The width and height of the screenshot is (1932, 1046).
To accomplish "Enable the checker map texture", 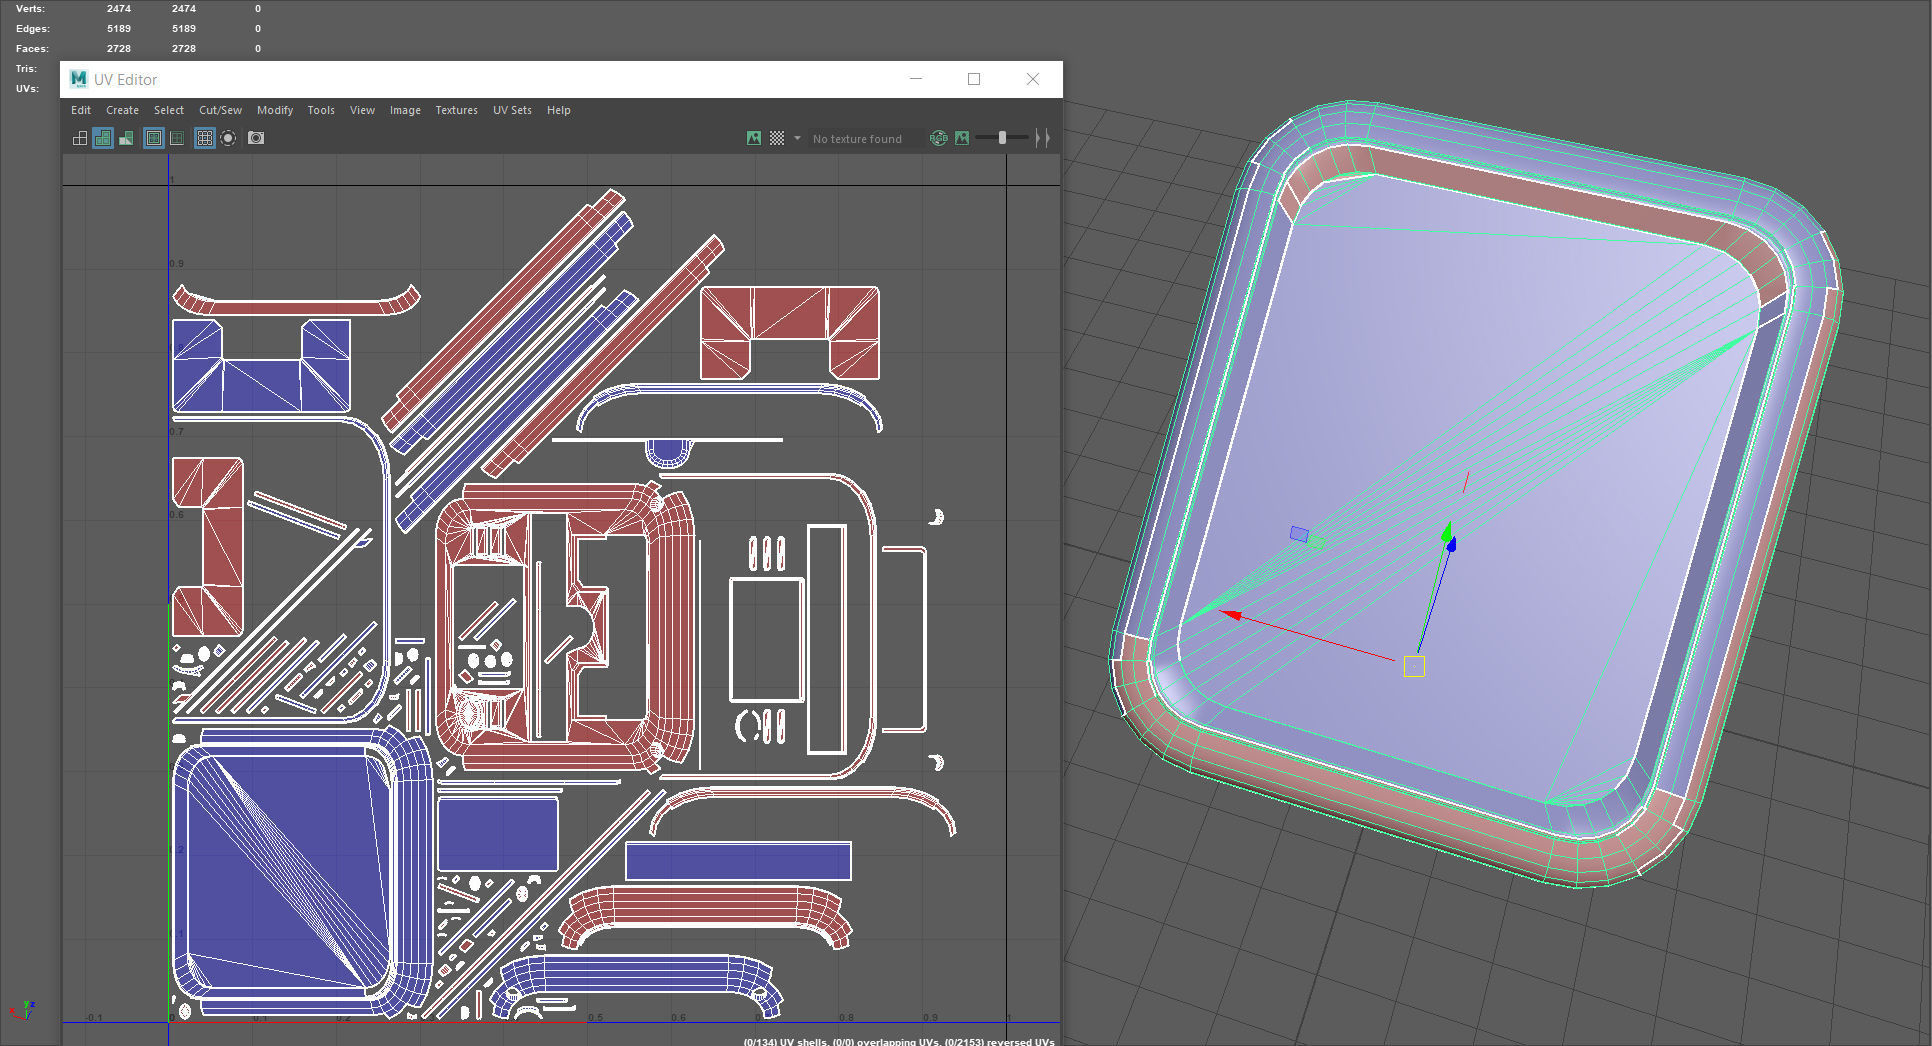I will click(777, 138).
